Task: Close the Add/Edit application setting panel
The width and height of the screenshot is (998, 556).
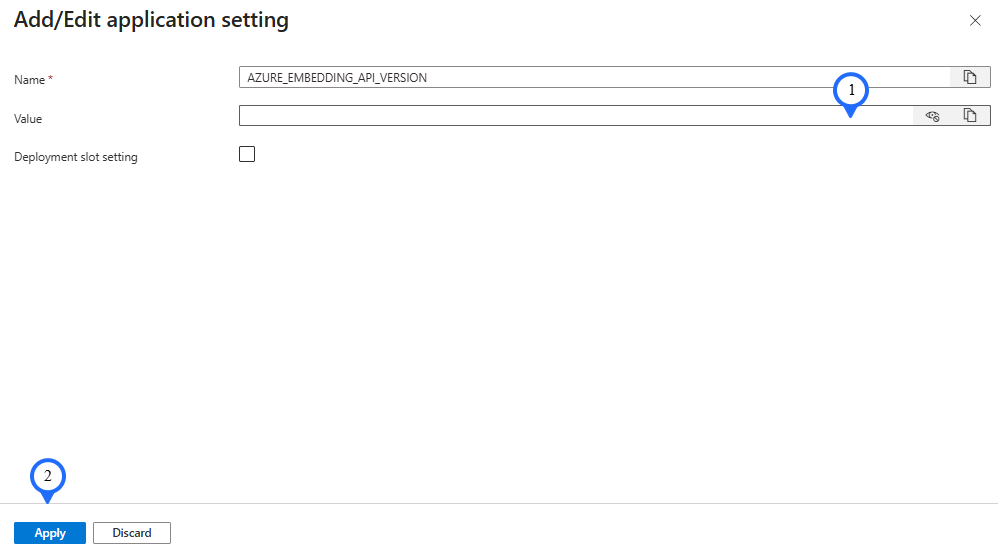Action: 975,20
